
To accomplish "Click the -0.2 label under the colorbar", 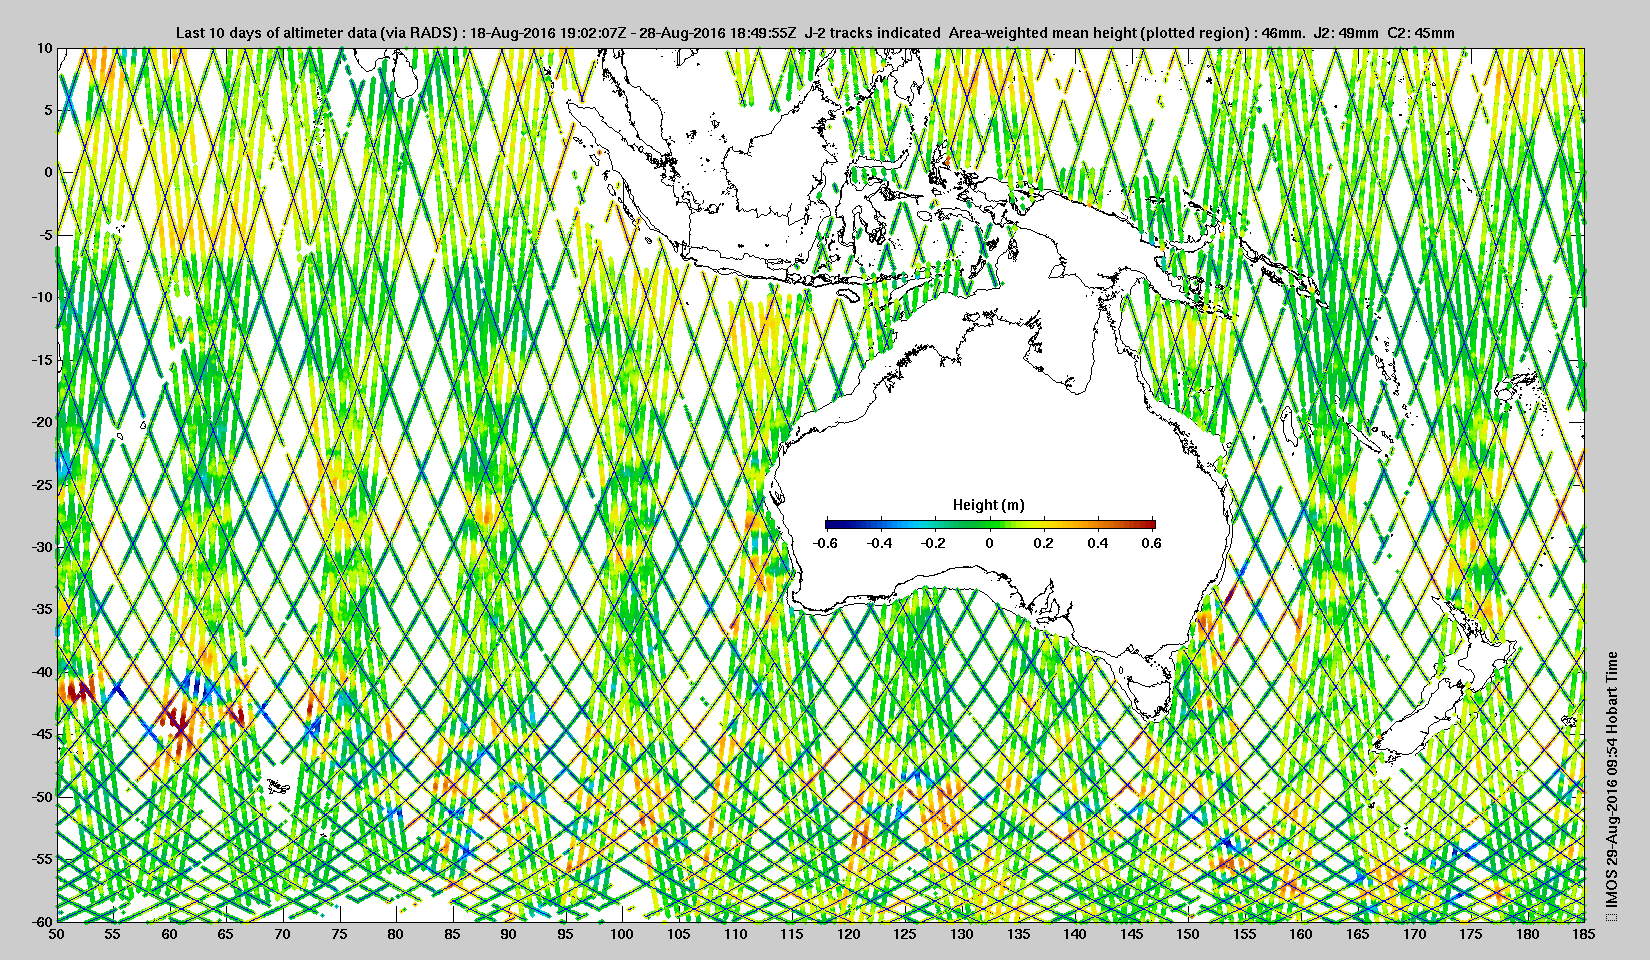I will coord(934,543).
